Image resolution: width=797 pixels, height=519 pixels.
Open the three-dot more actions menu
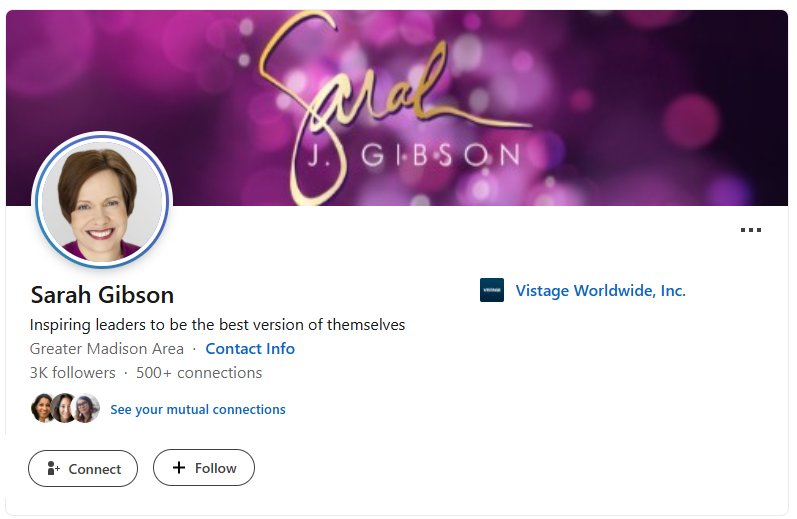point(751,230)
